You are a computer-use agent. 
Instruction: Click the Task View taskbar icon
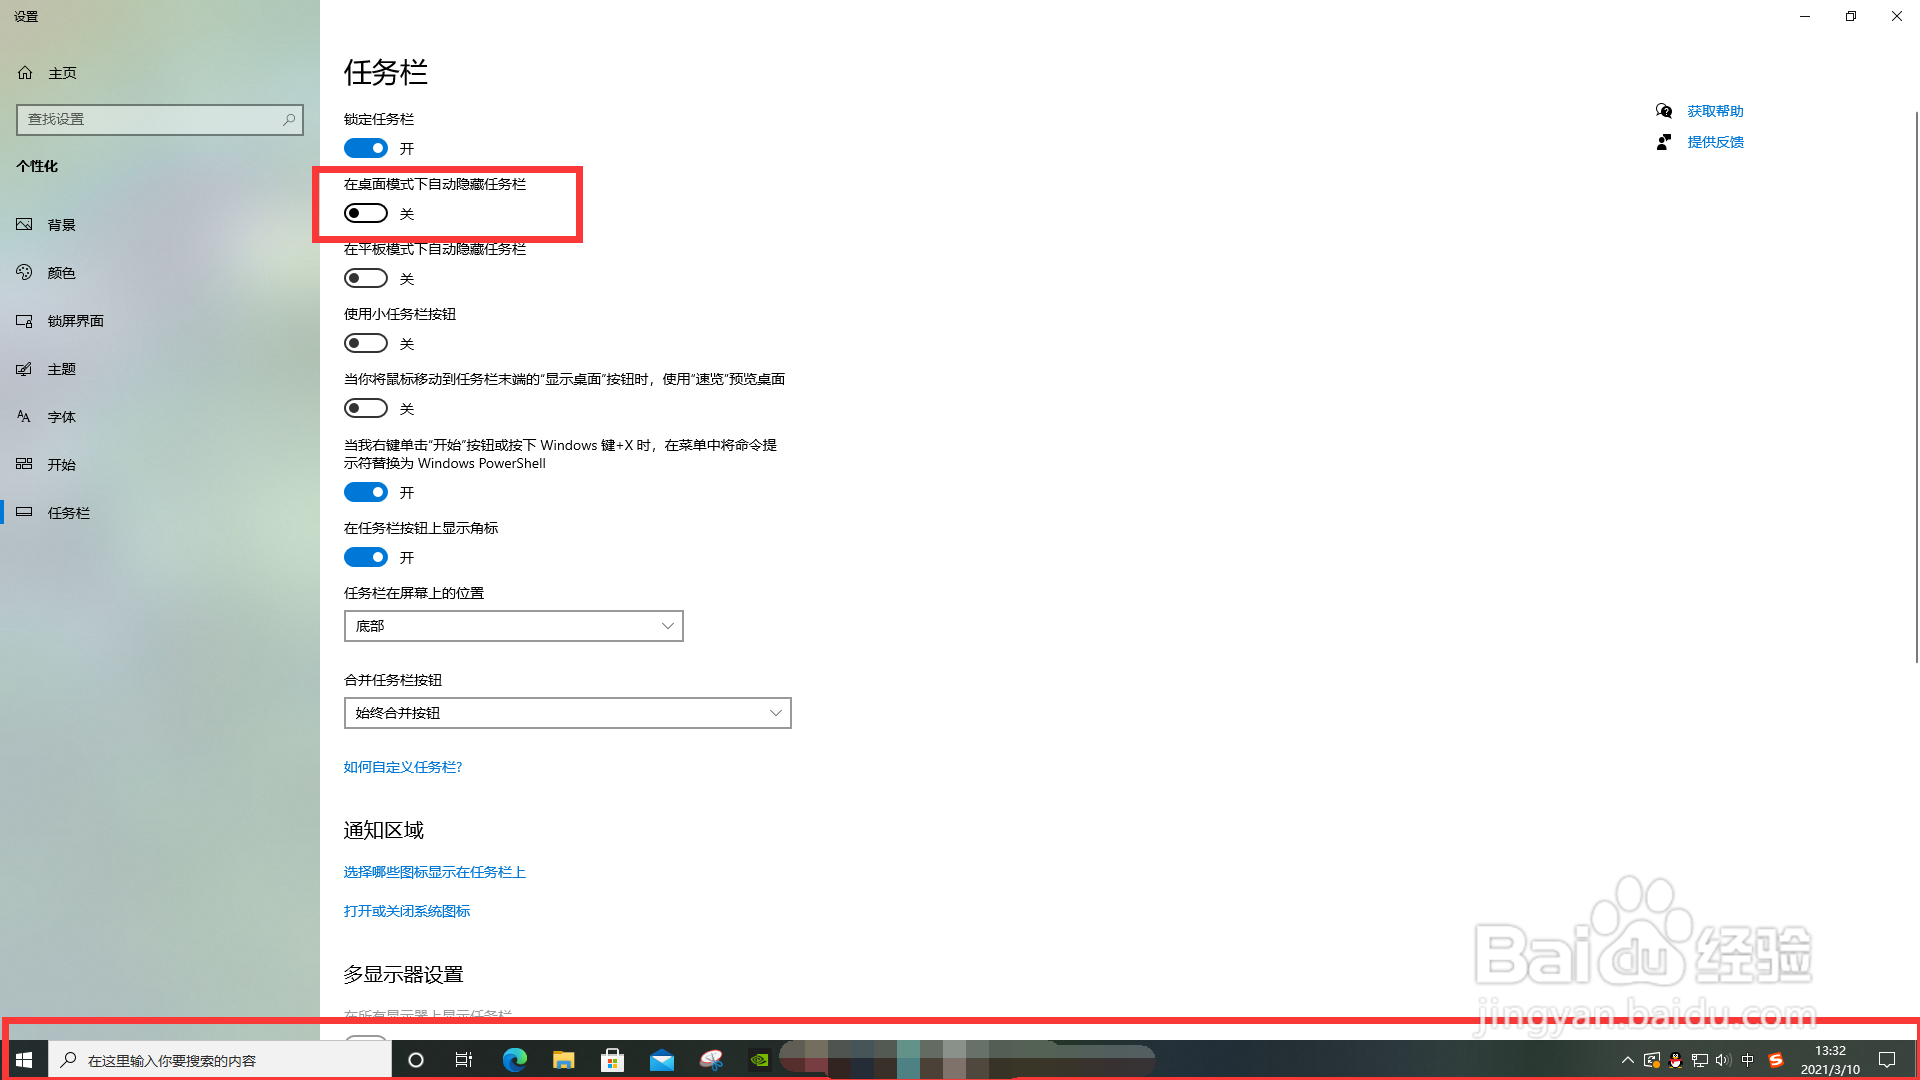[x=464, y=1060]
